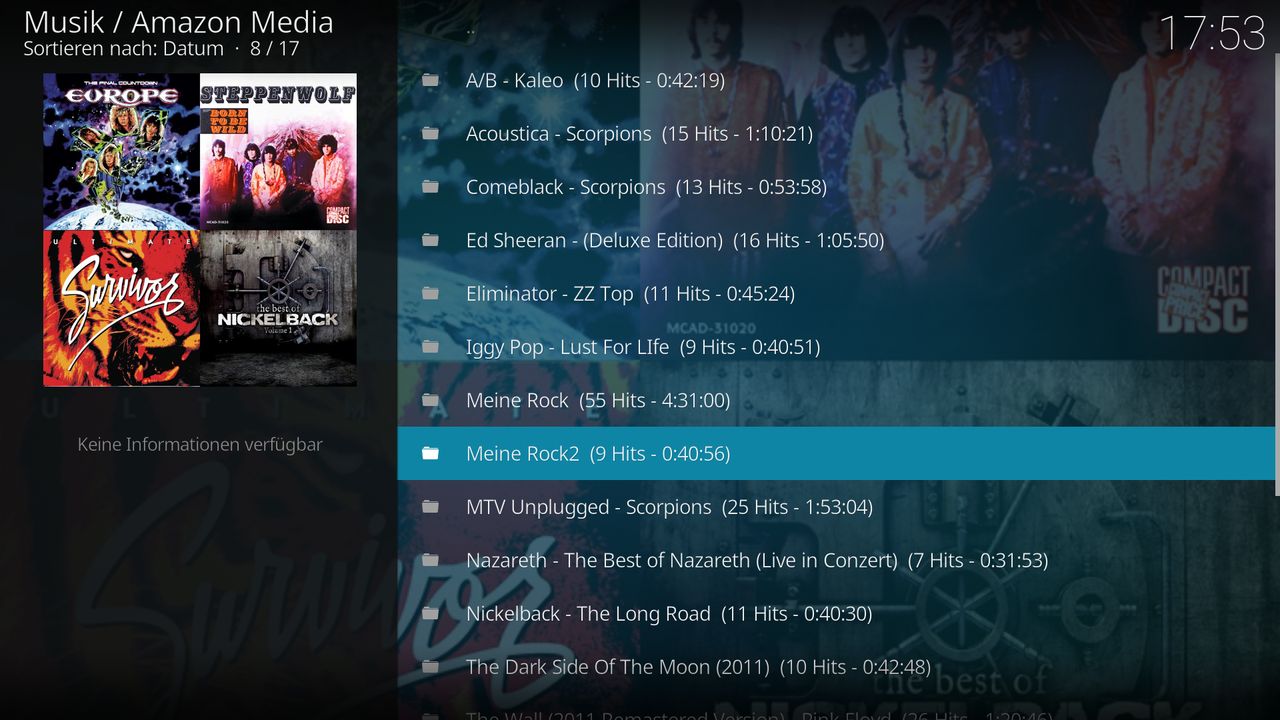1280x720 pixels.
Task: Go up via the parent directory dots
Action: [x=470, y=30]
